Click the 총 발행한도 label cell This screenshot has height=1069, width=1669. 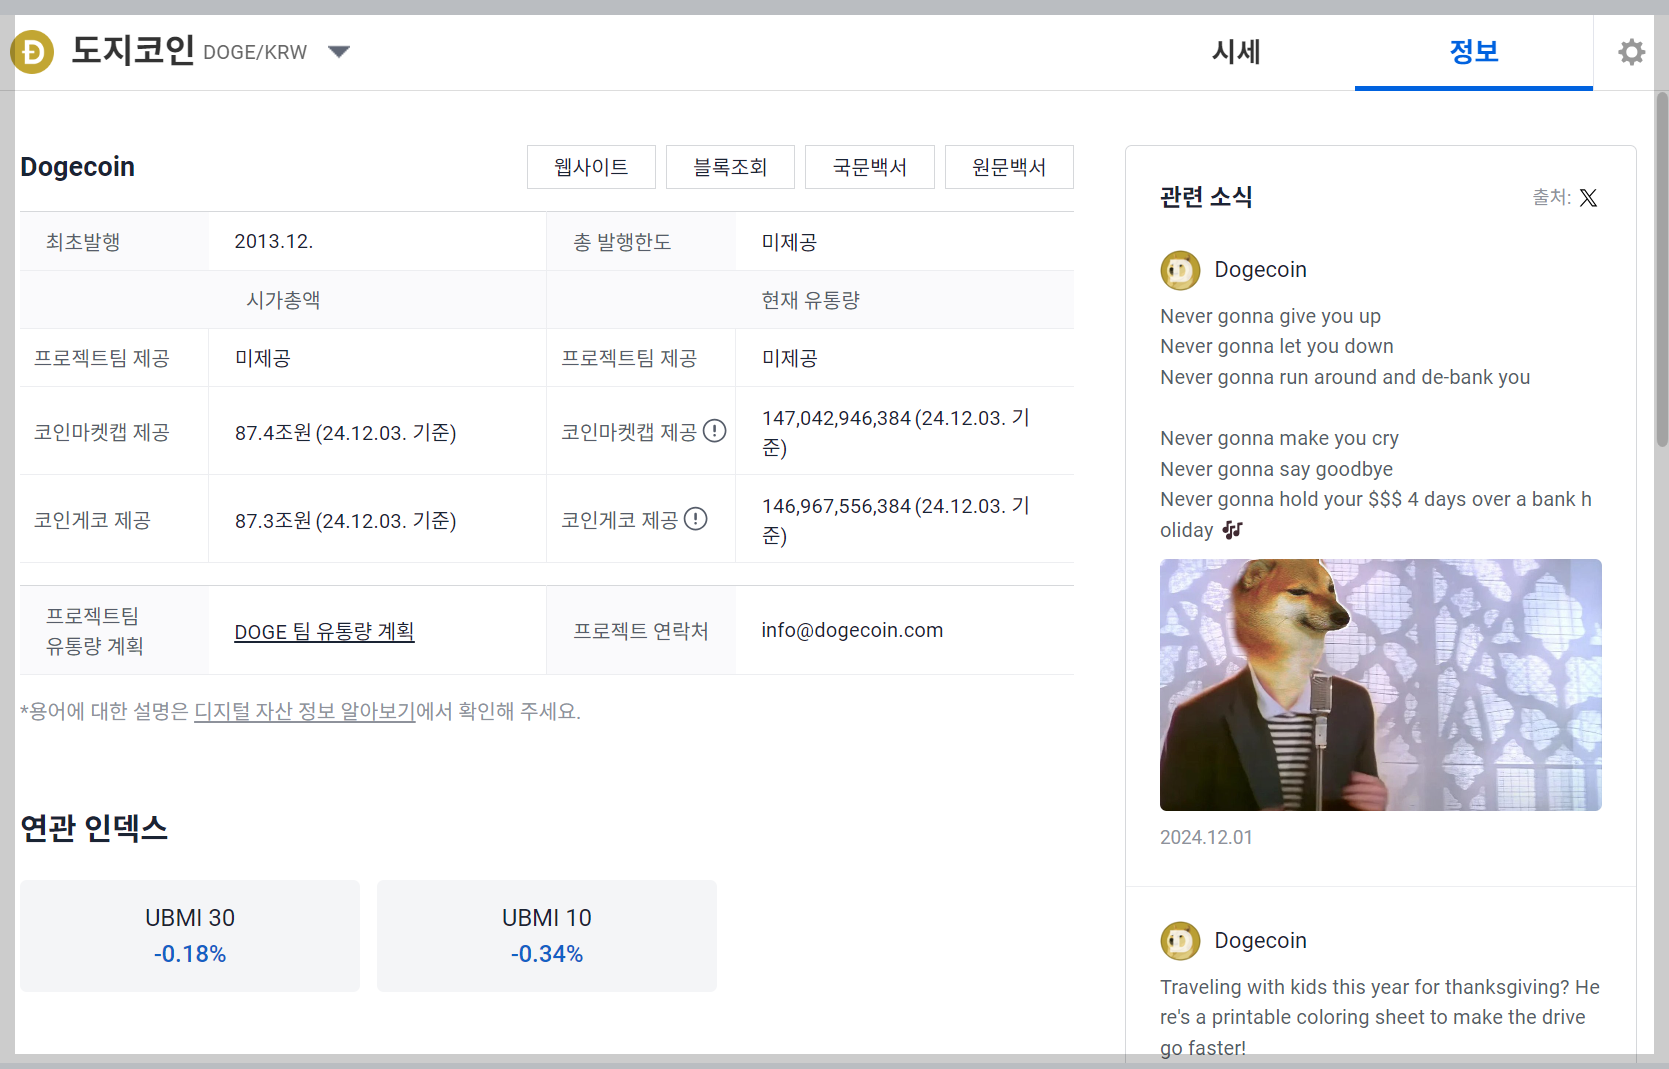641,241
